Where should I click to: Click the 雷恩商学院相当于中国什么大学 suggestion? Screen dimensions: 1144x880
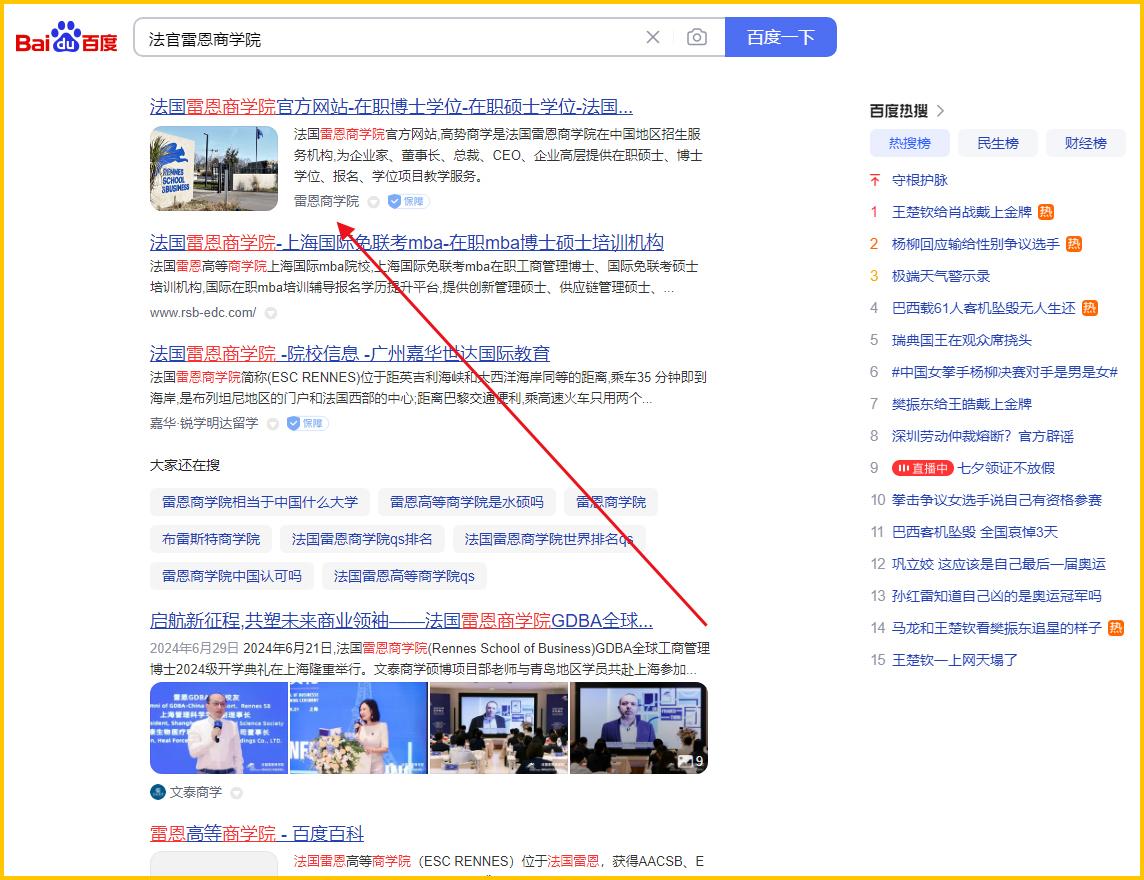[x=260, y=502]
